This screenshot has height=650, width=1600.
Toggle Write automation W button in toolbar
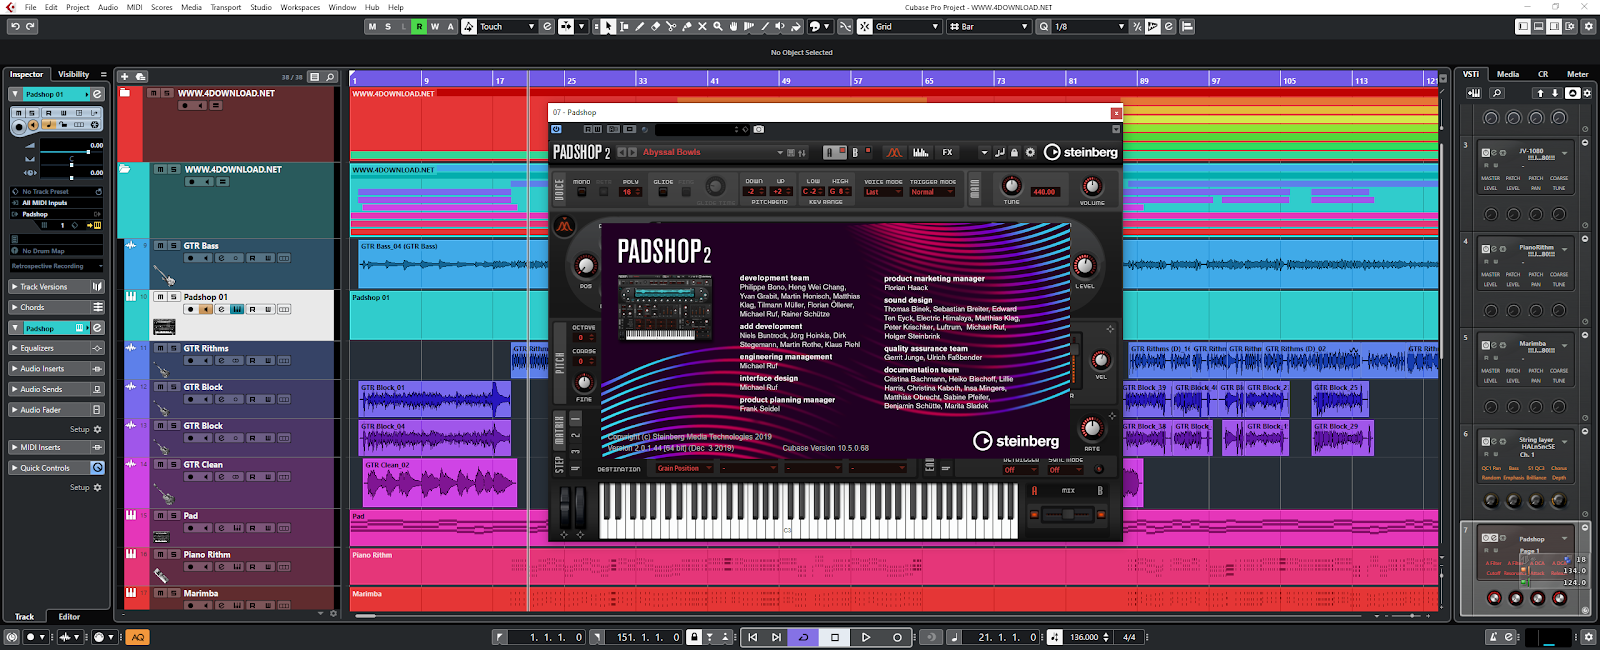coord(435,26)
